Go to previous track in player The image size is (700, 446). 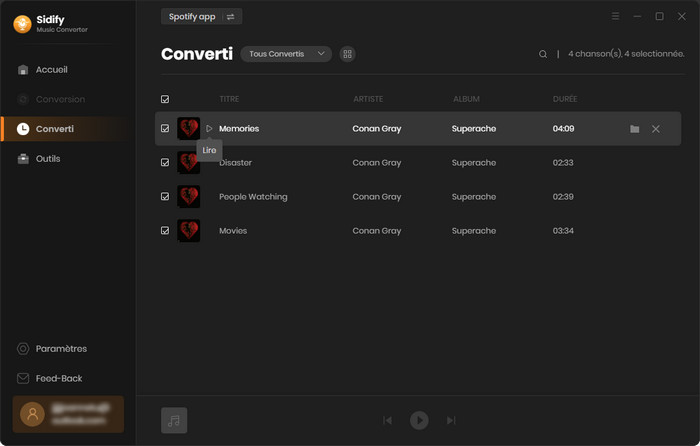[x=387, y=420]
